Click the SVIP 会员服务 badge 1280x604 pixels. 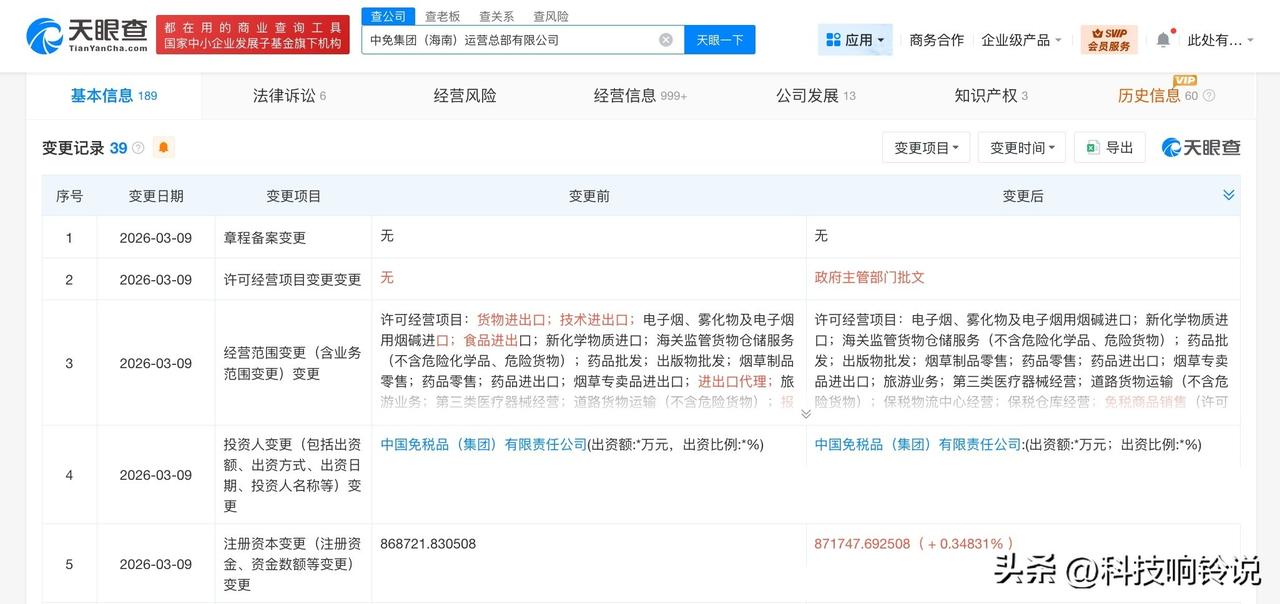tap(1109, 40)
